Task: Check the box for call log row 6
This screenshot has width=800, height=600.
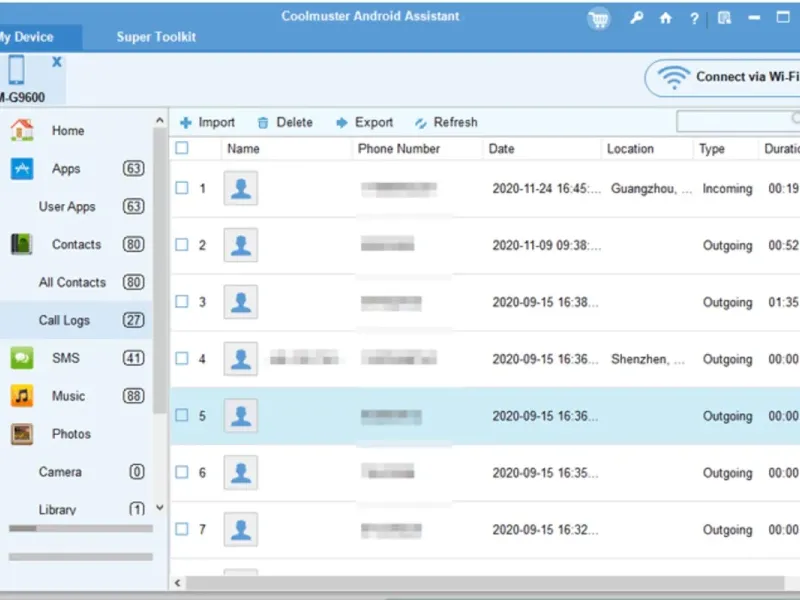Action: coord(182,472)
